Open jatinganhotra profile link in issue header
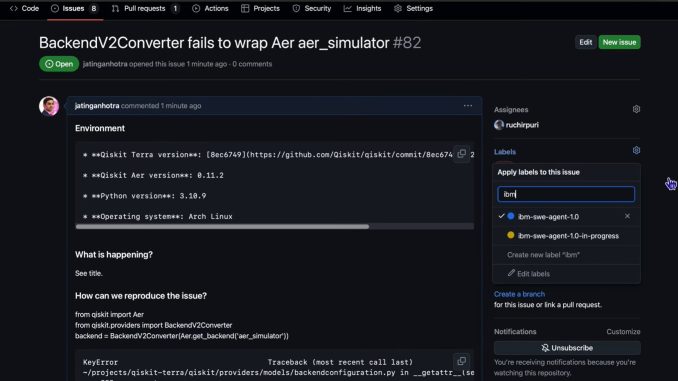Screen dimensions: 678x381 click(x=105, y=64)
